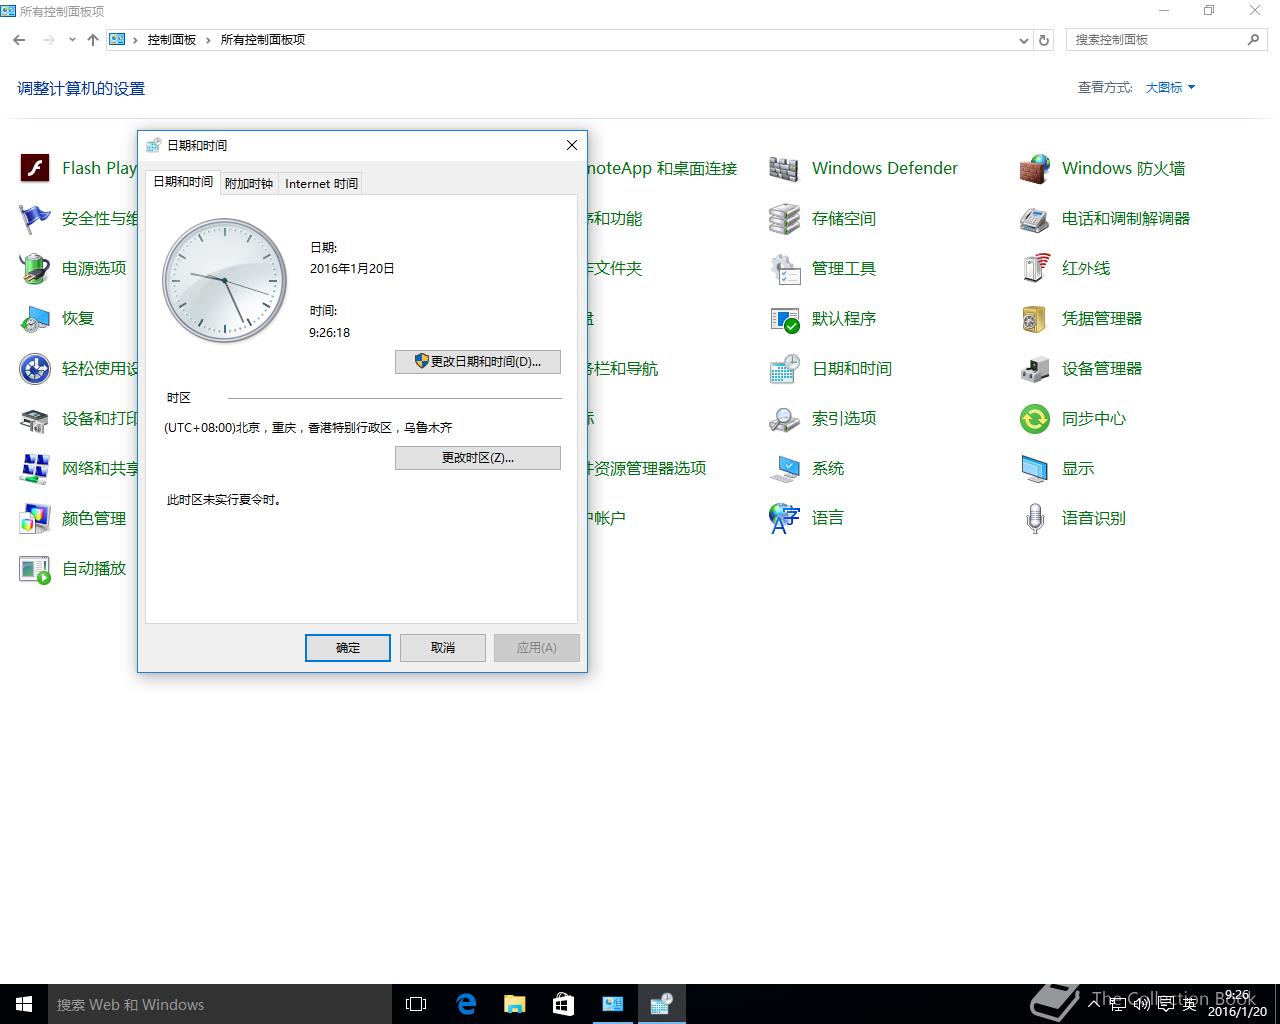Open Task View on the taskbar
Image resolution: width=1280 pixels, height=1024 pixels.
(416, 1004)
